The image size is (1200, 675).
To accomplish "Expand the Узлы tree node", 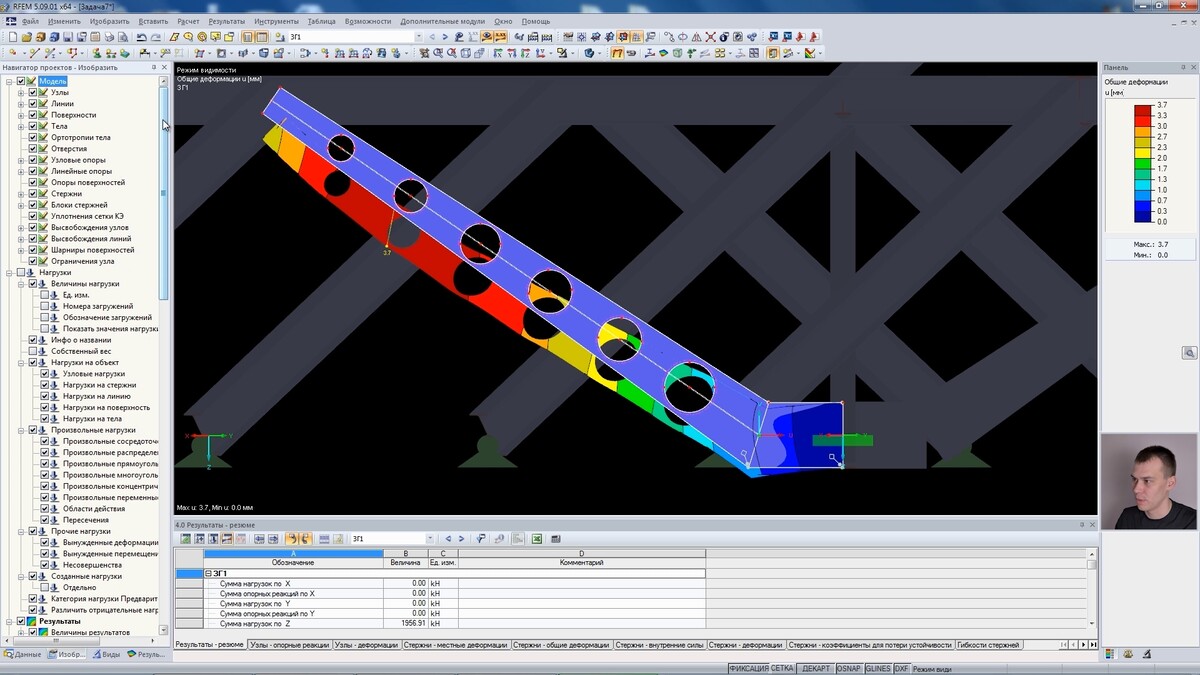I will pyautogui.click(x=21, y=92).
